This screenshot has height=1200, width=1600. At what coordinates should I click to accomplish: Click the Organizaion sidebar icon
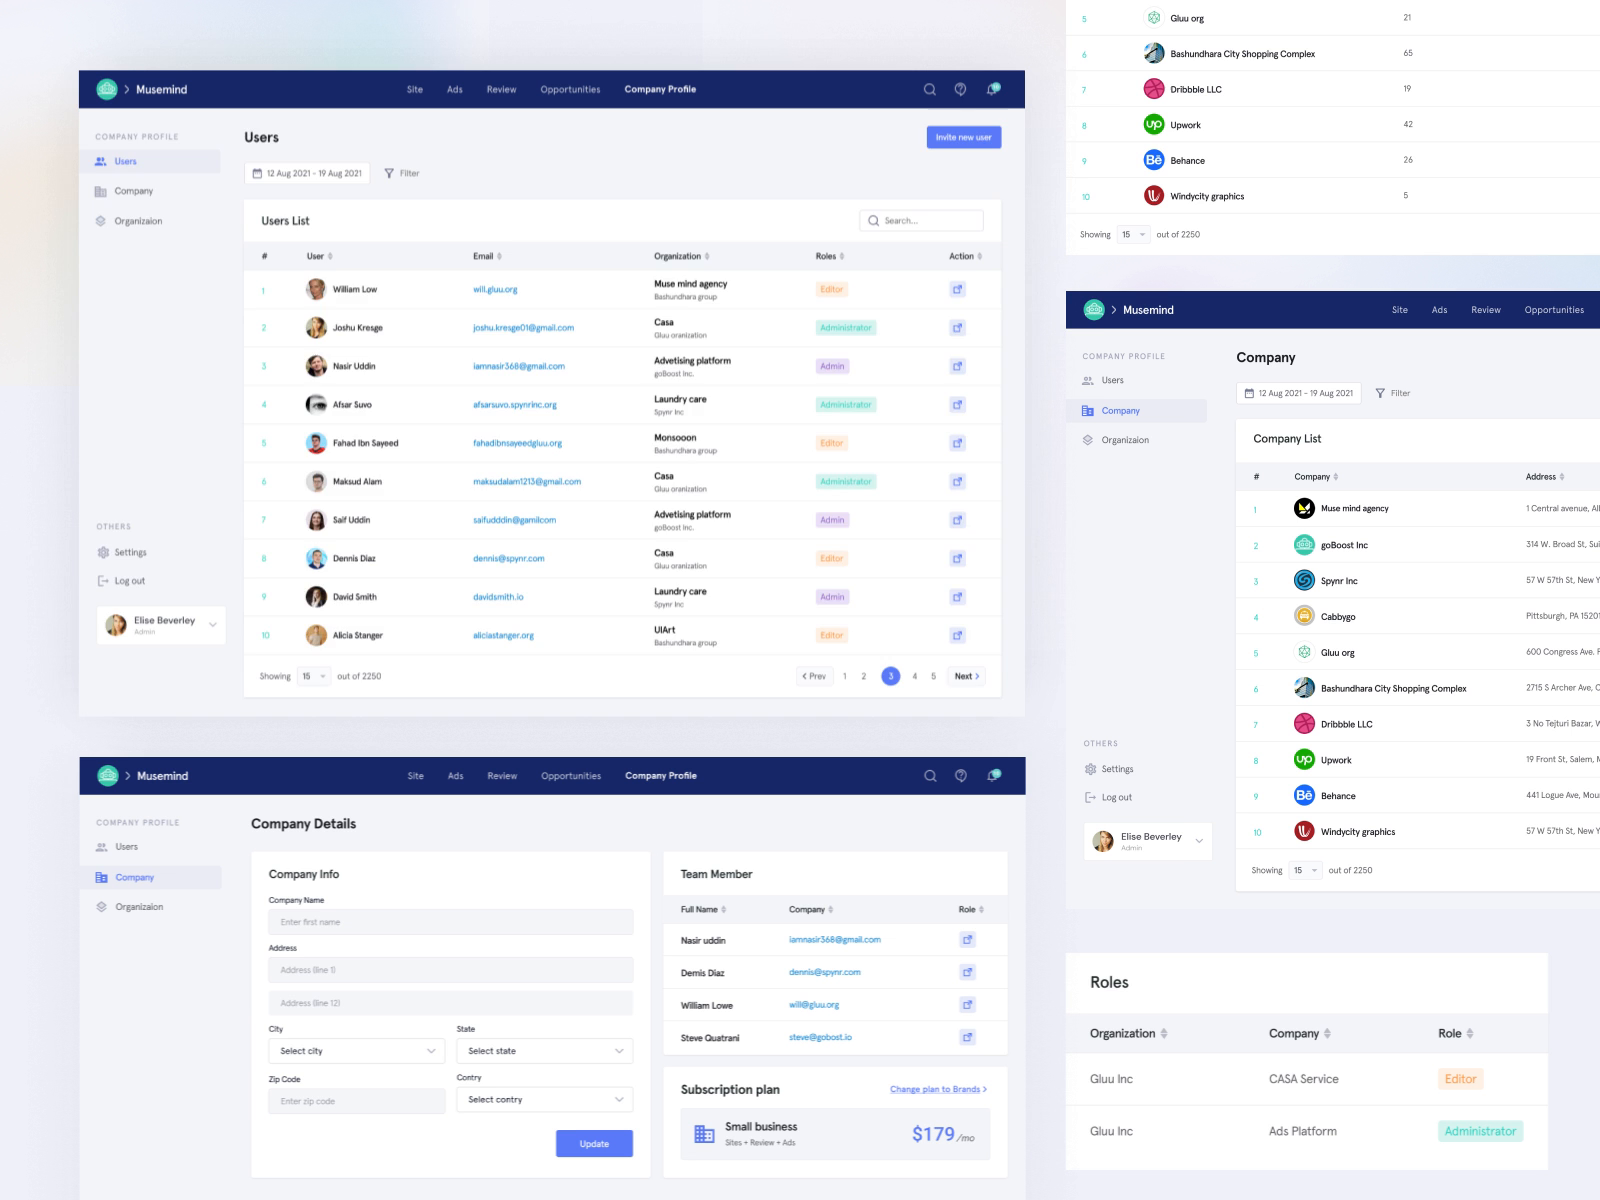coord(100,221)
